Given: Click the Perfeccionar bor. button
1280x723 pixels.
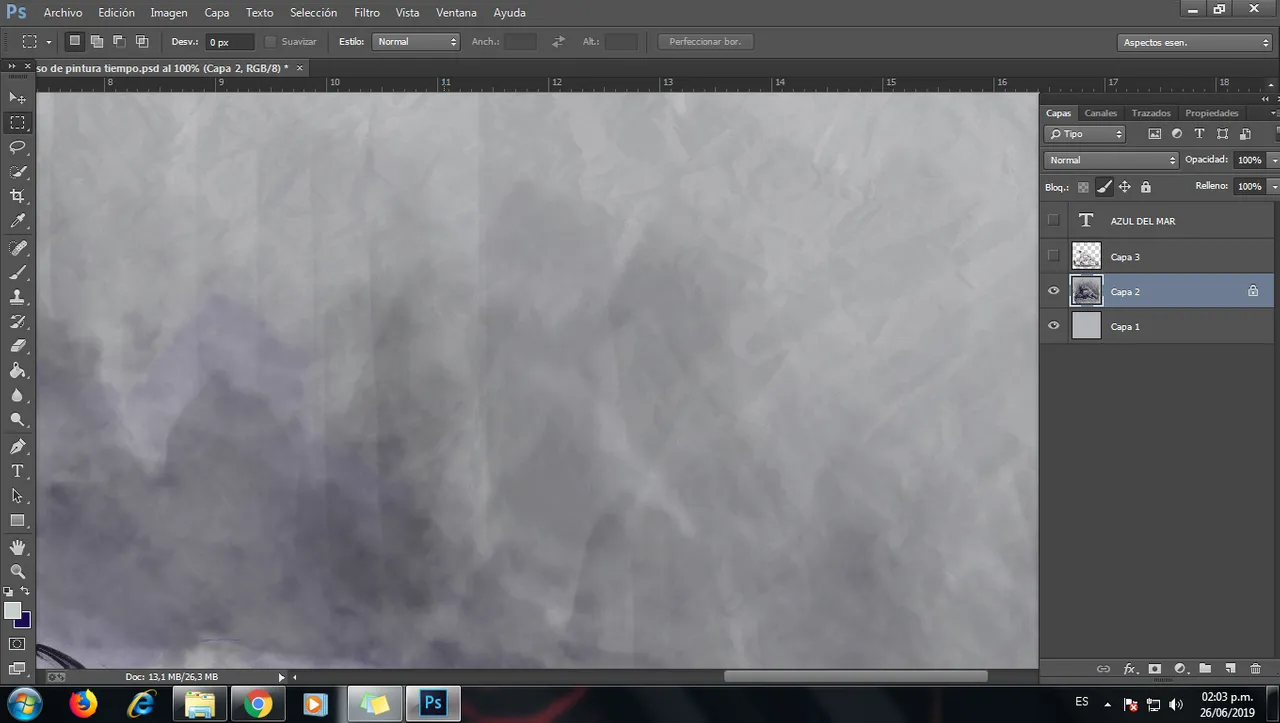Looking at the screenshot, I should [705, 42].
